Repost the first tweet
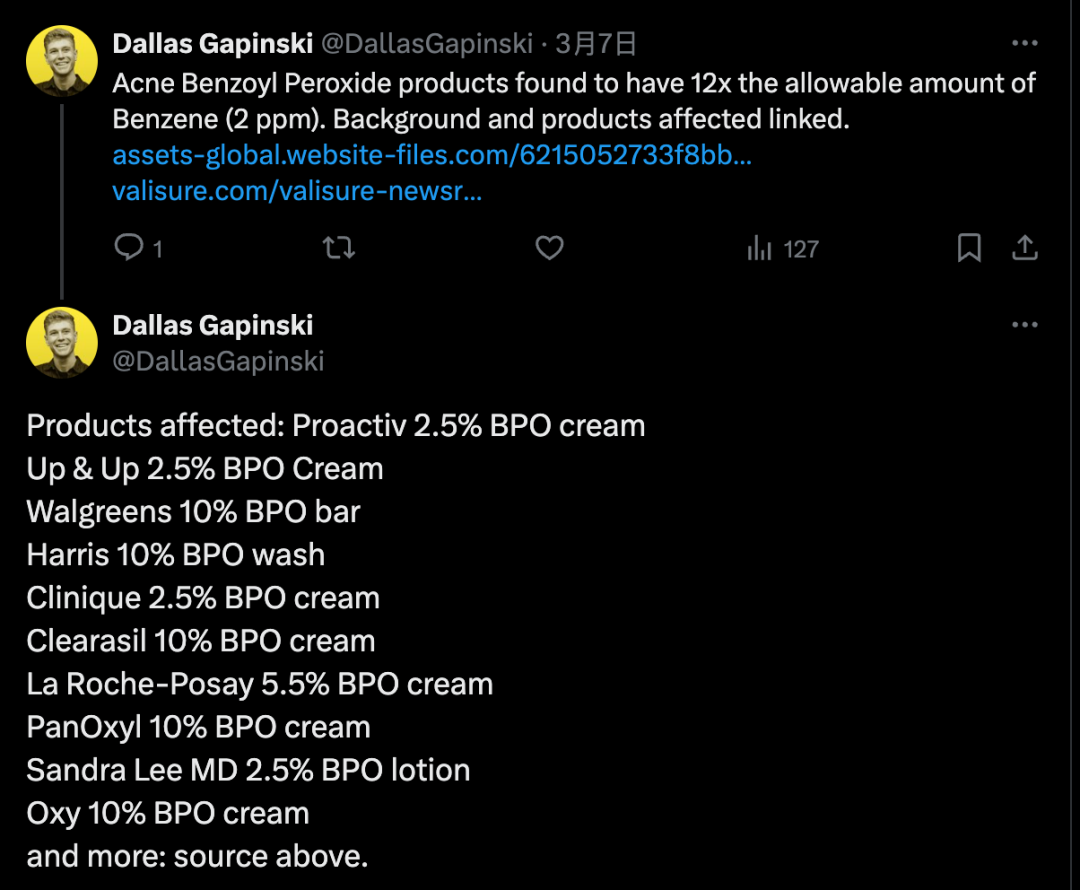 340,248
